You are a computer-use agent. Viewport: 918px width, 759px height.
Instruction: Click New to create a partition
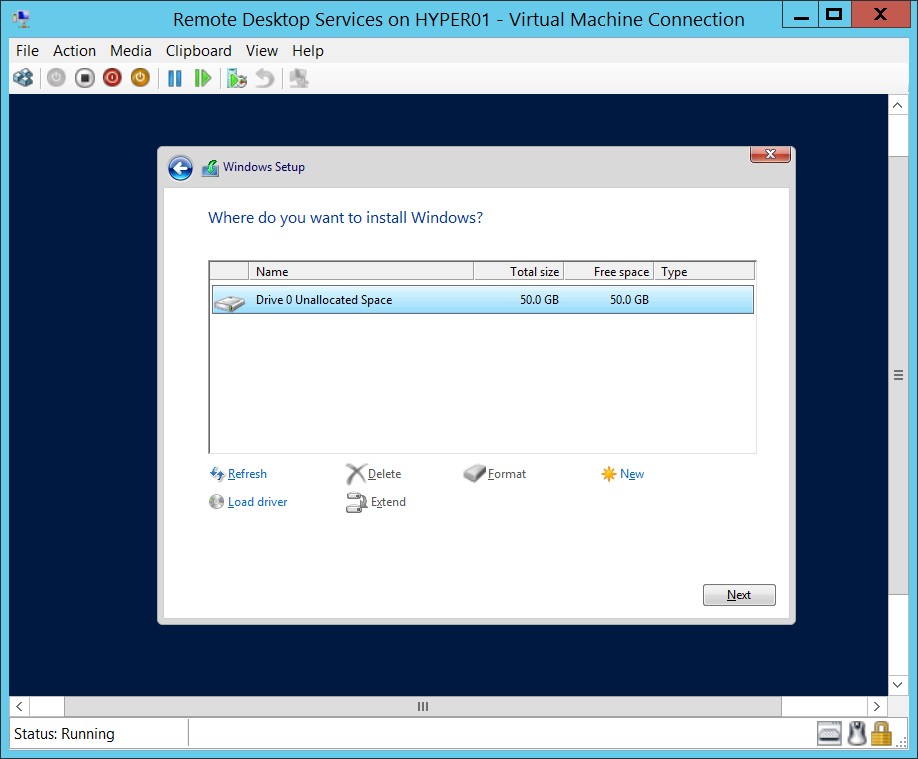point(632,474)
